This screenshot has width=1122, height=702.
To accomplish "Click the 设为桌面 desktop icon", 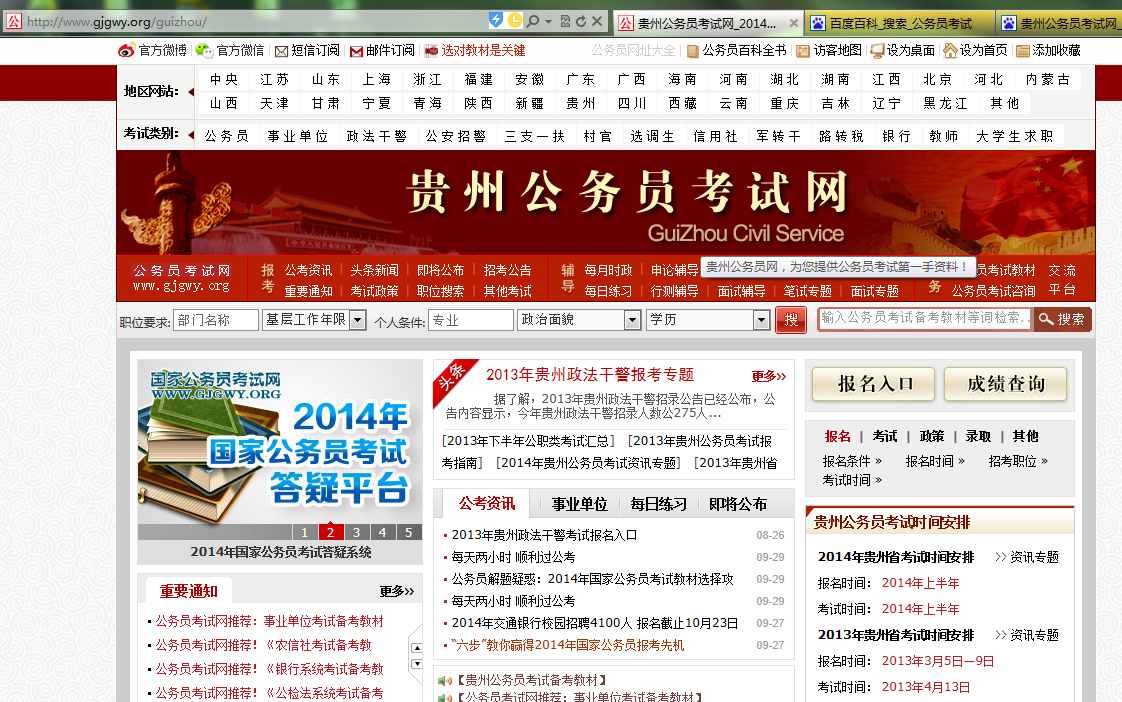I will pyautogui.click(x=877, y=51).
